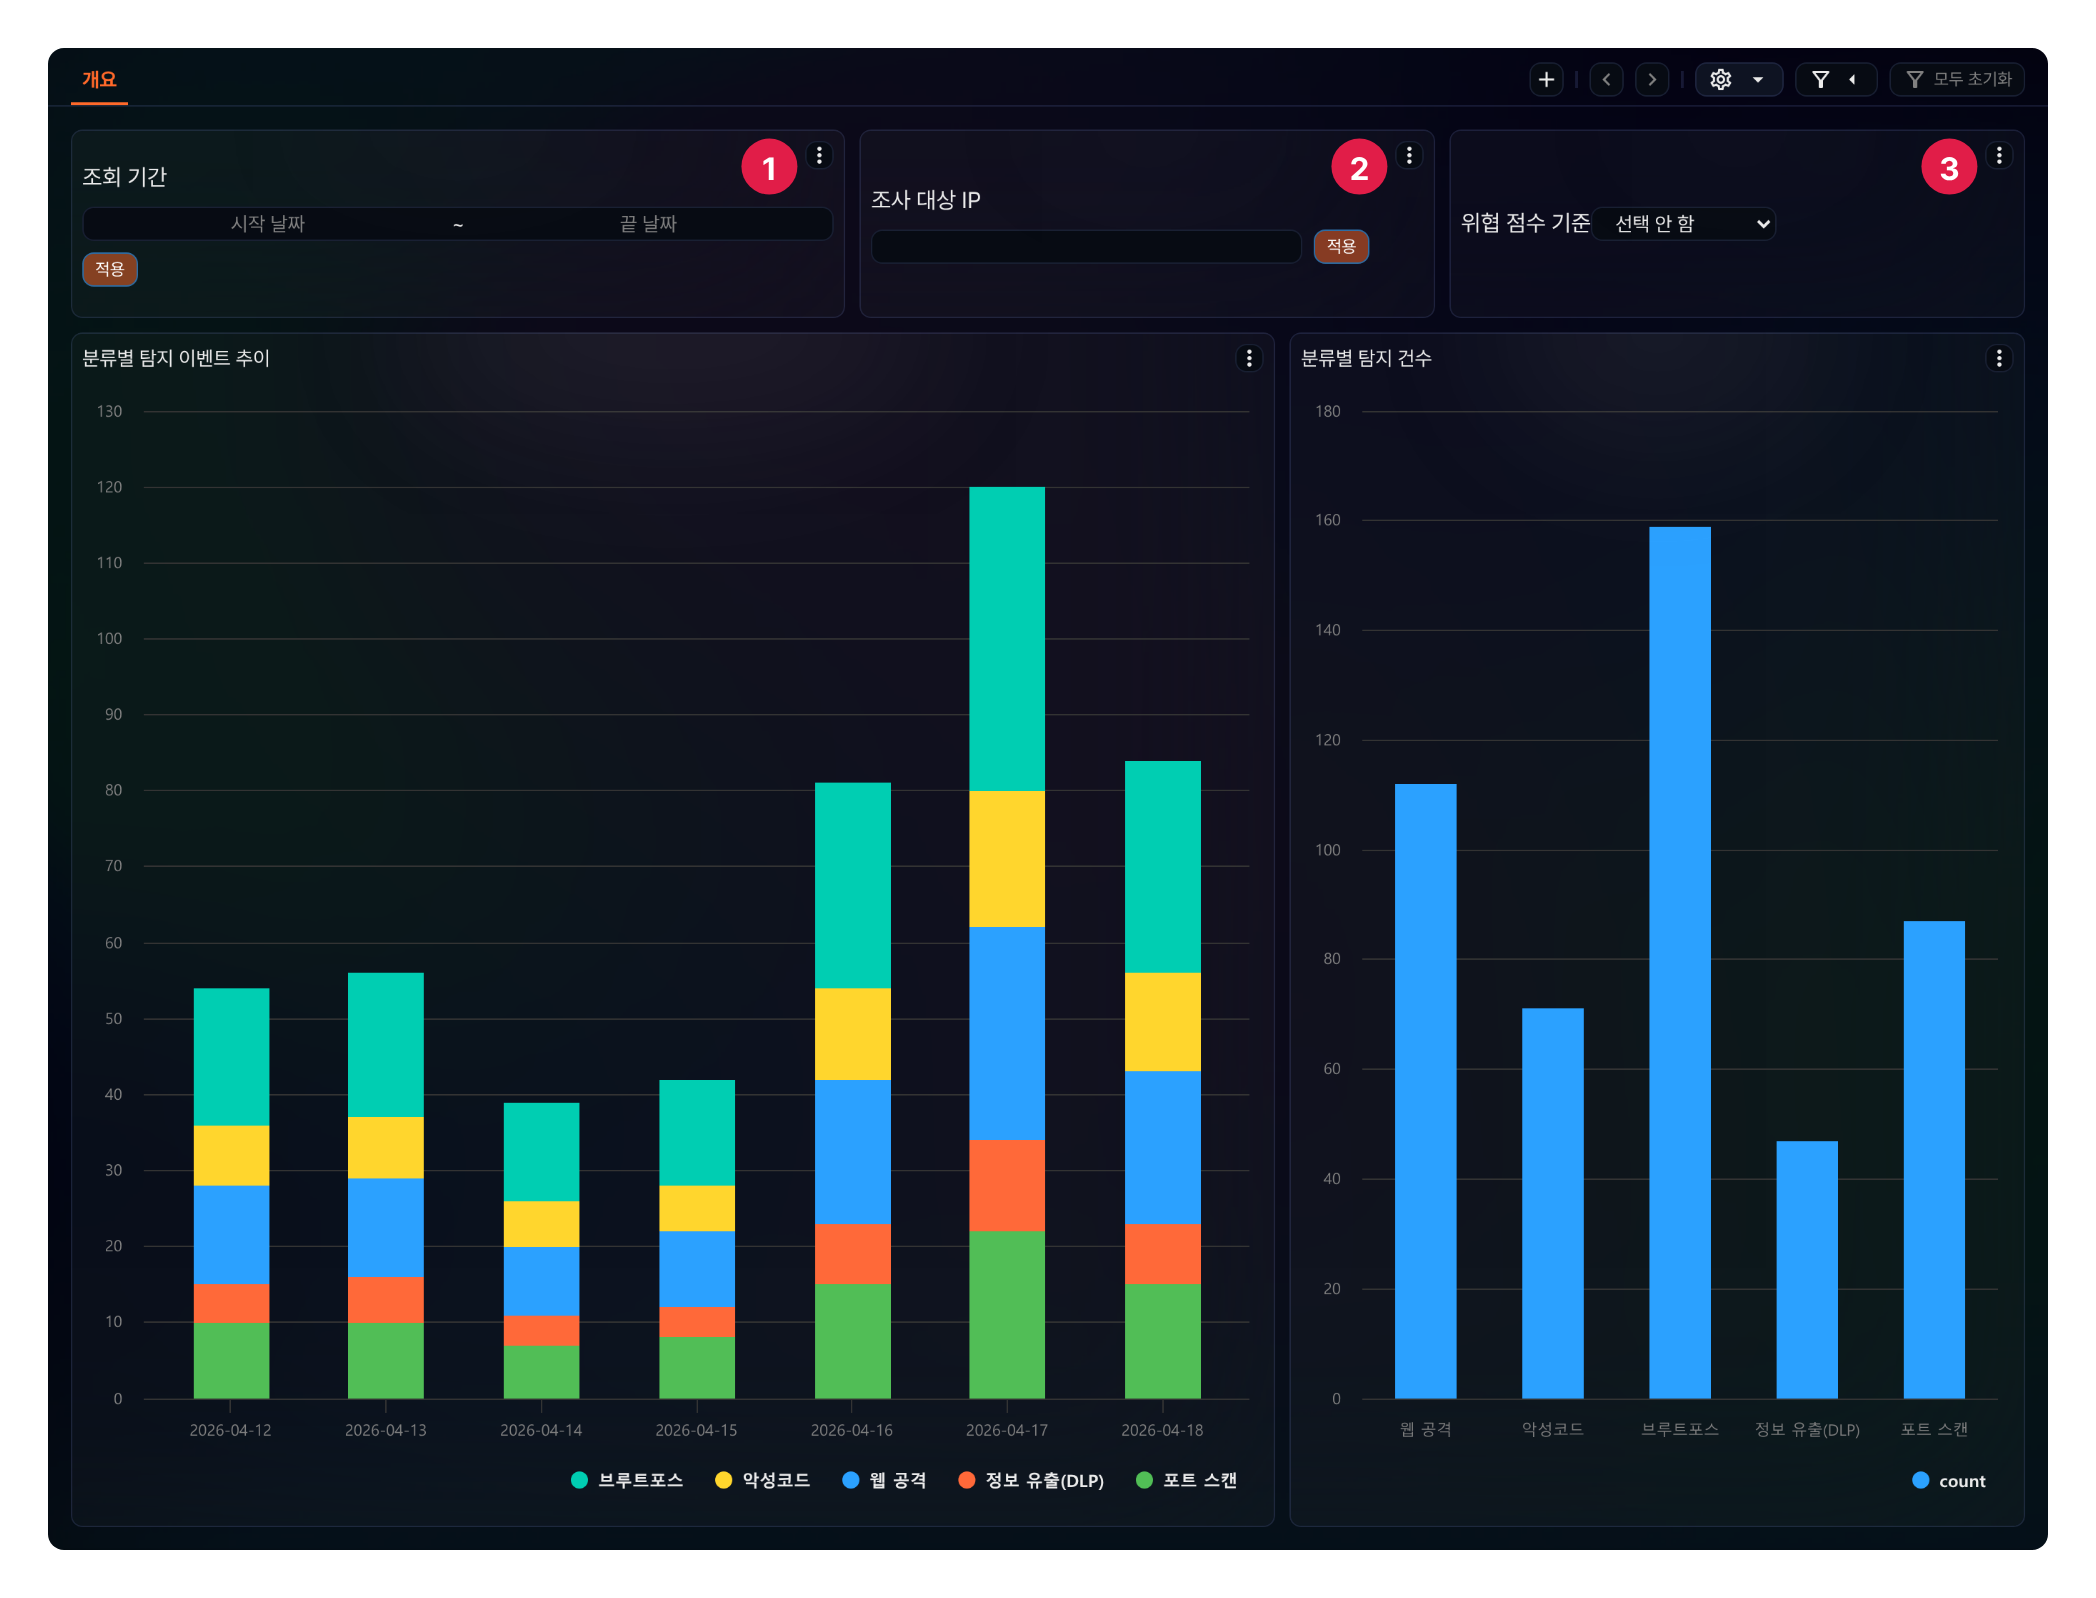Open the 분류별 탐지 건수 kebab menu

1999,358
